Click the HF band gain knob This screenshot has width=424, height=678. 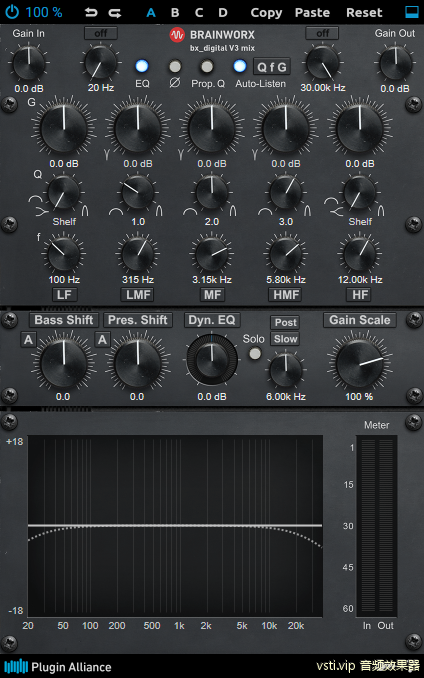[x=360, y=128]
